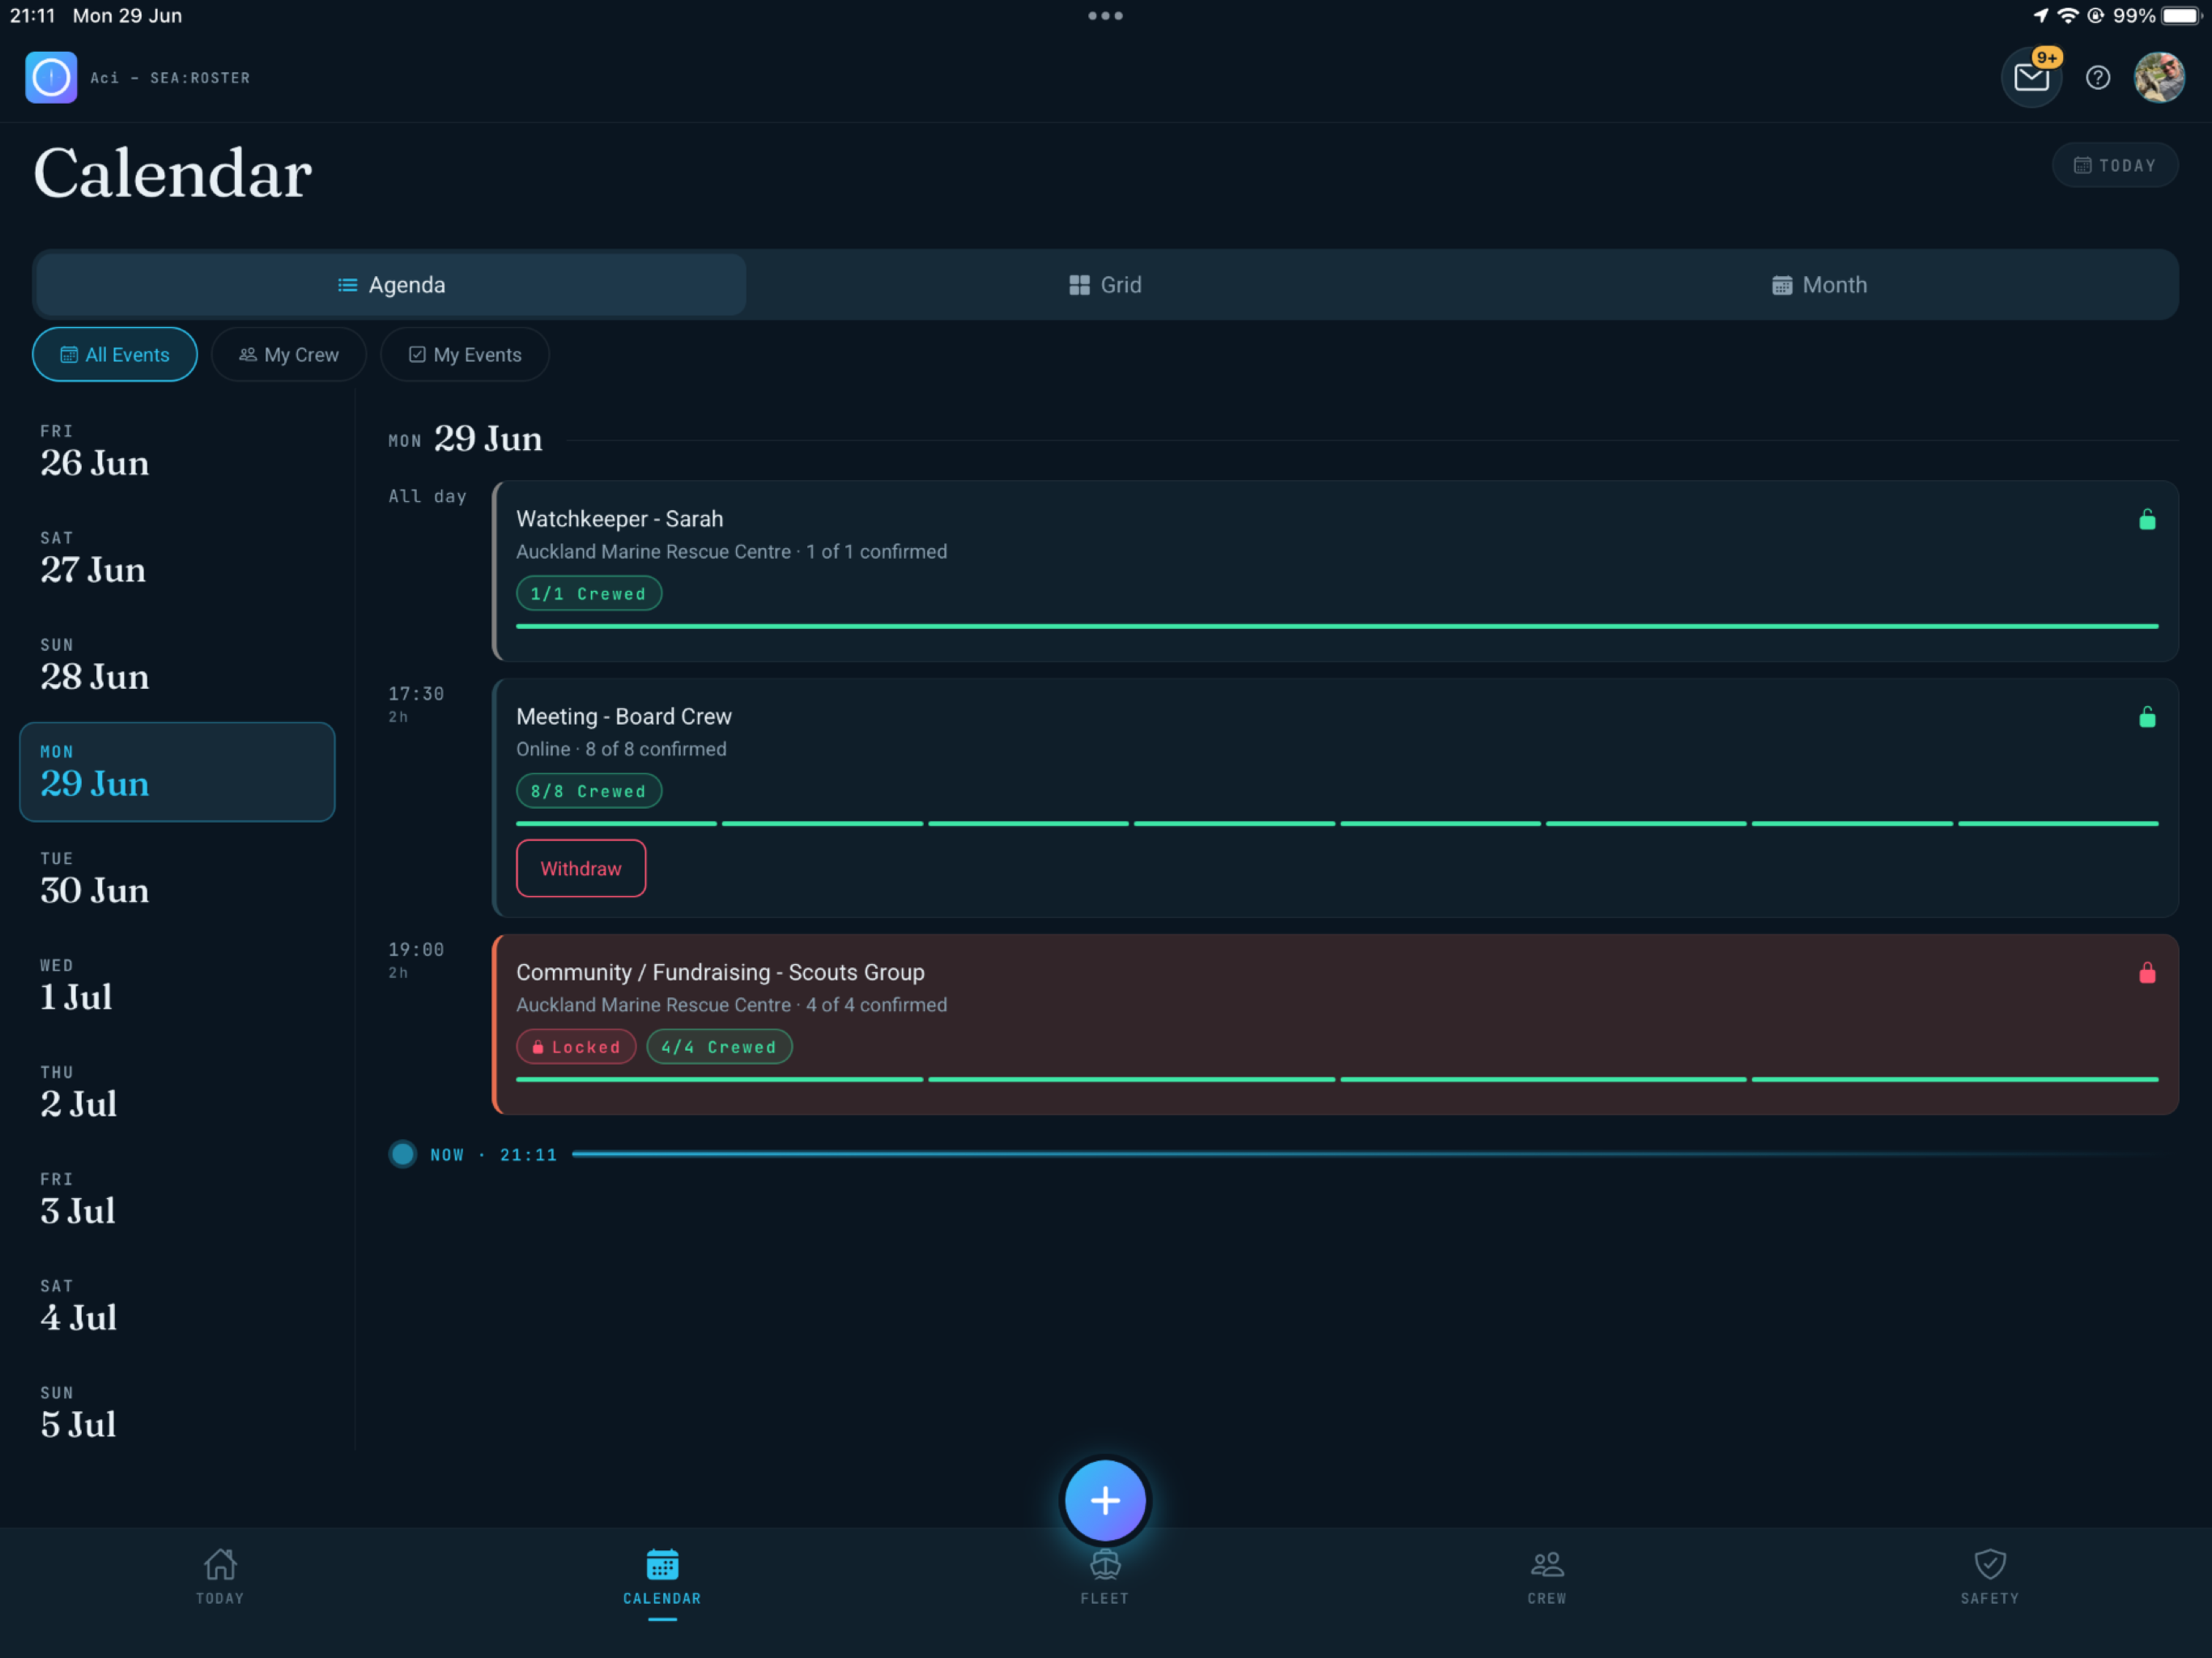The width and height of the screenshot is (2212, 1658).
Task: Click the 'MON 29 Jun' day header
Action: click(465, 439)
